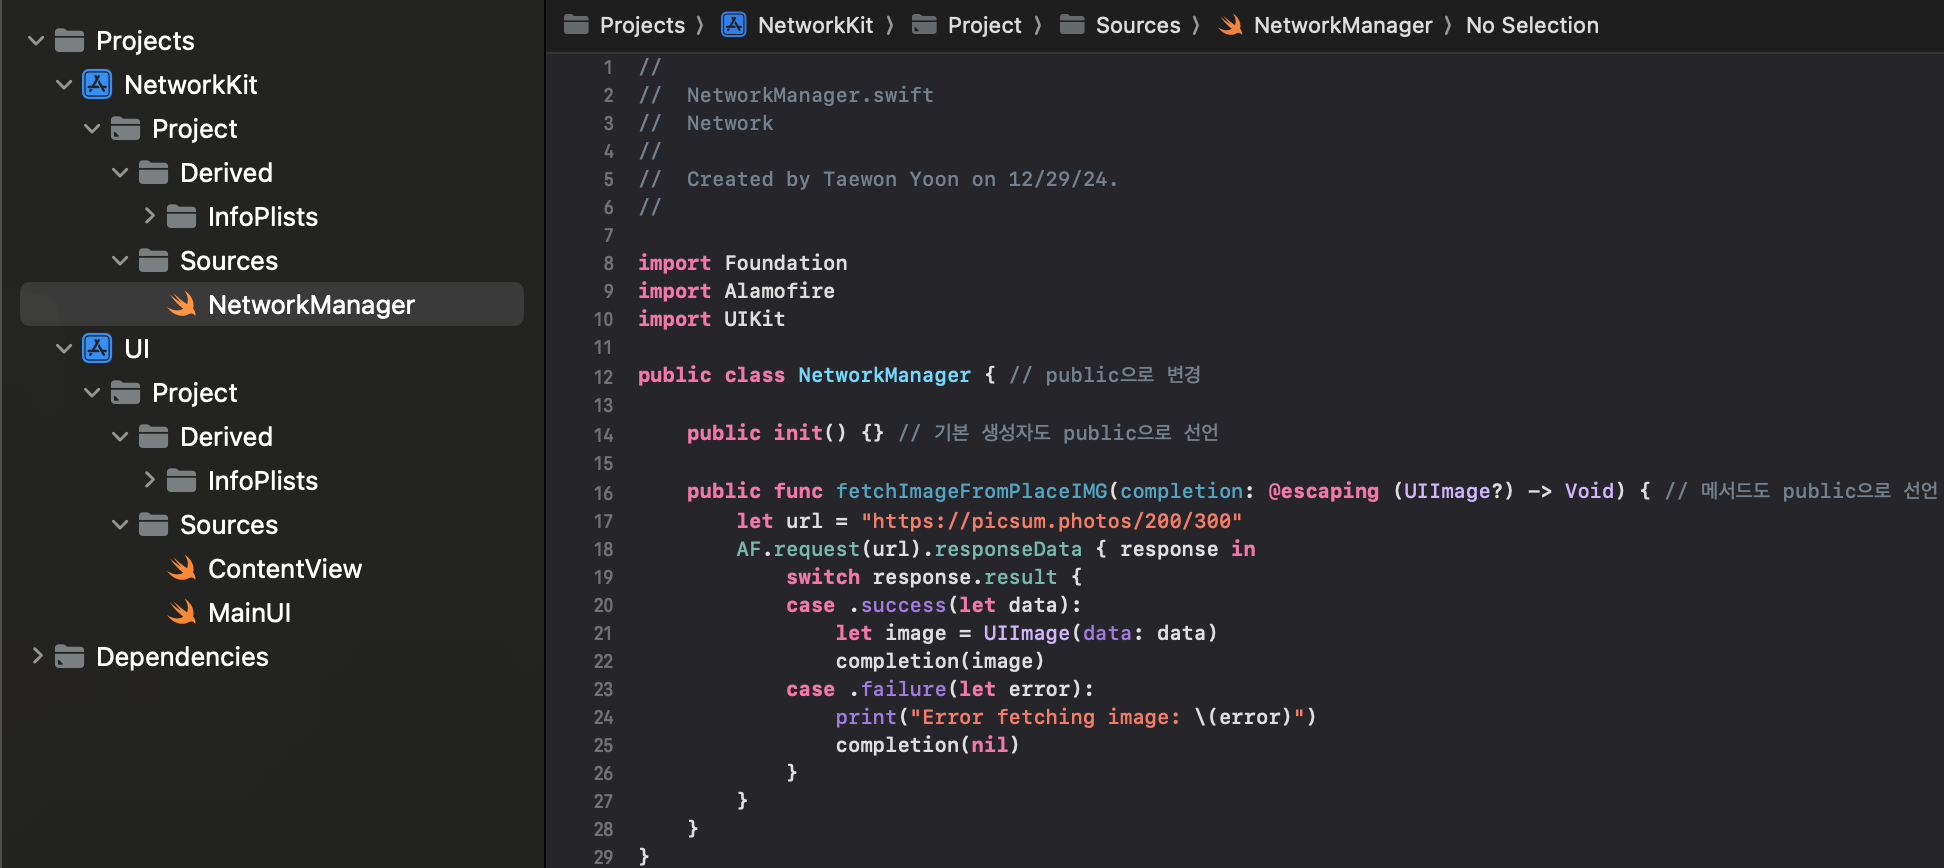Click the NetworkManager Swift file icon
This screenshot has height=868, width=1944.
pos(181,304)
